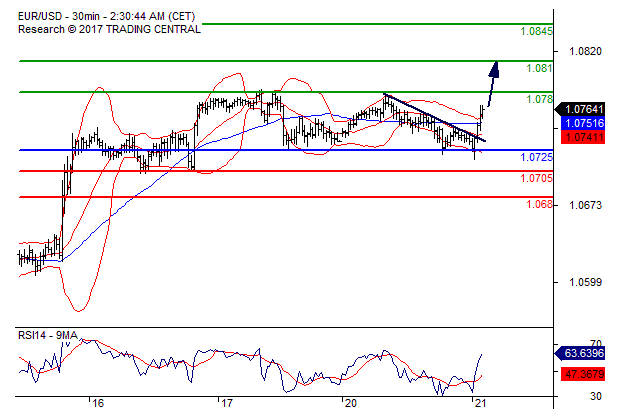Image resolution: width=625 pixels, height=417 pixels.
Task: Click the date label 21 on time axis
Action: (x=480, y=404)
